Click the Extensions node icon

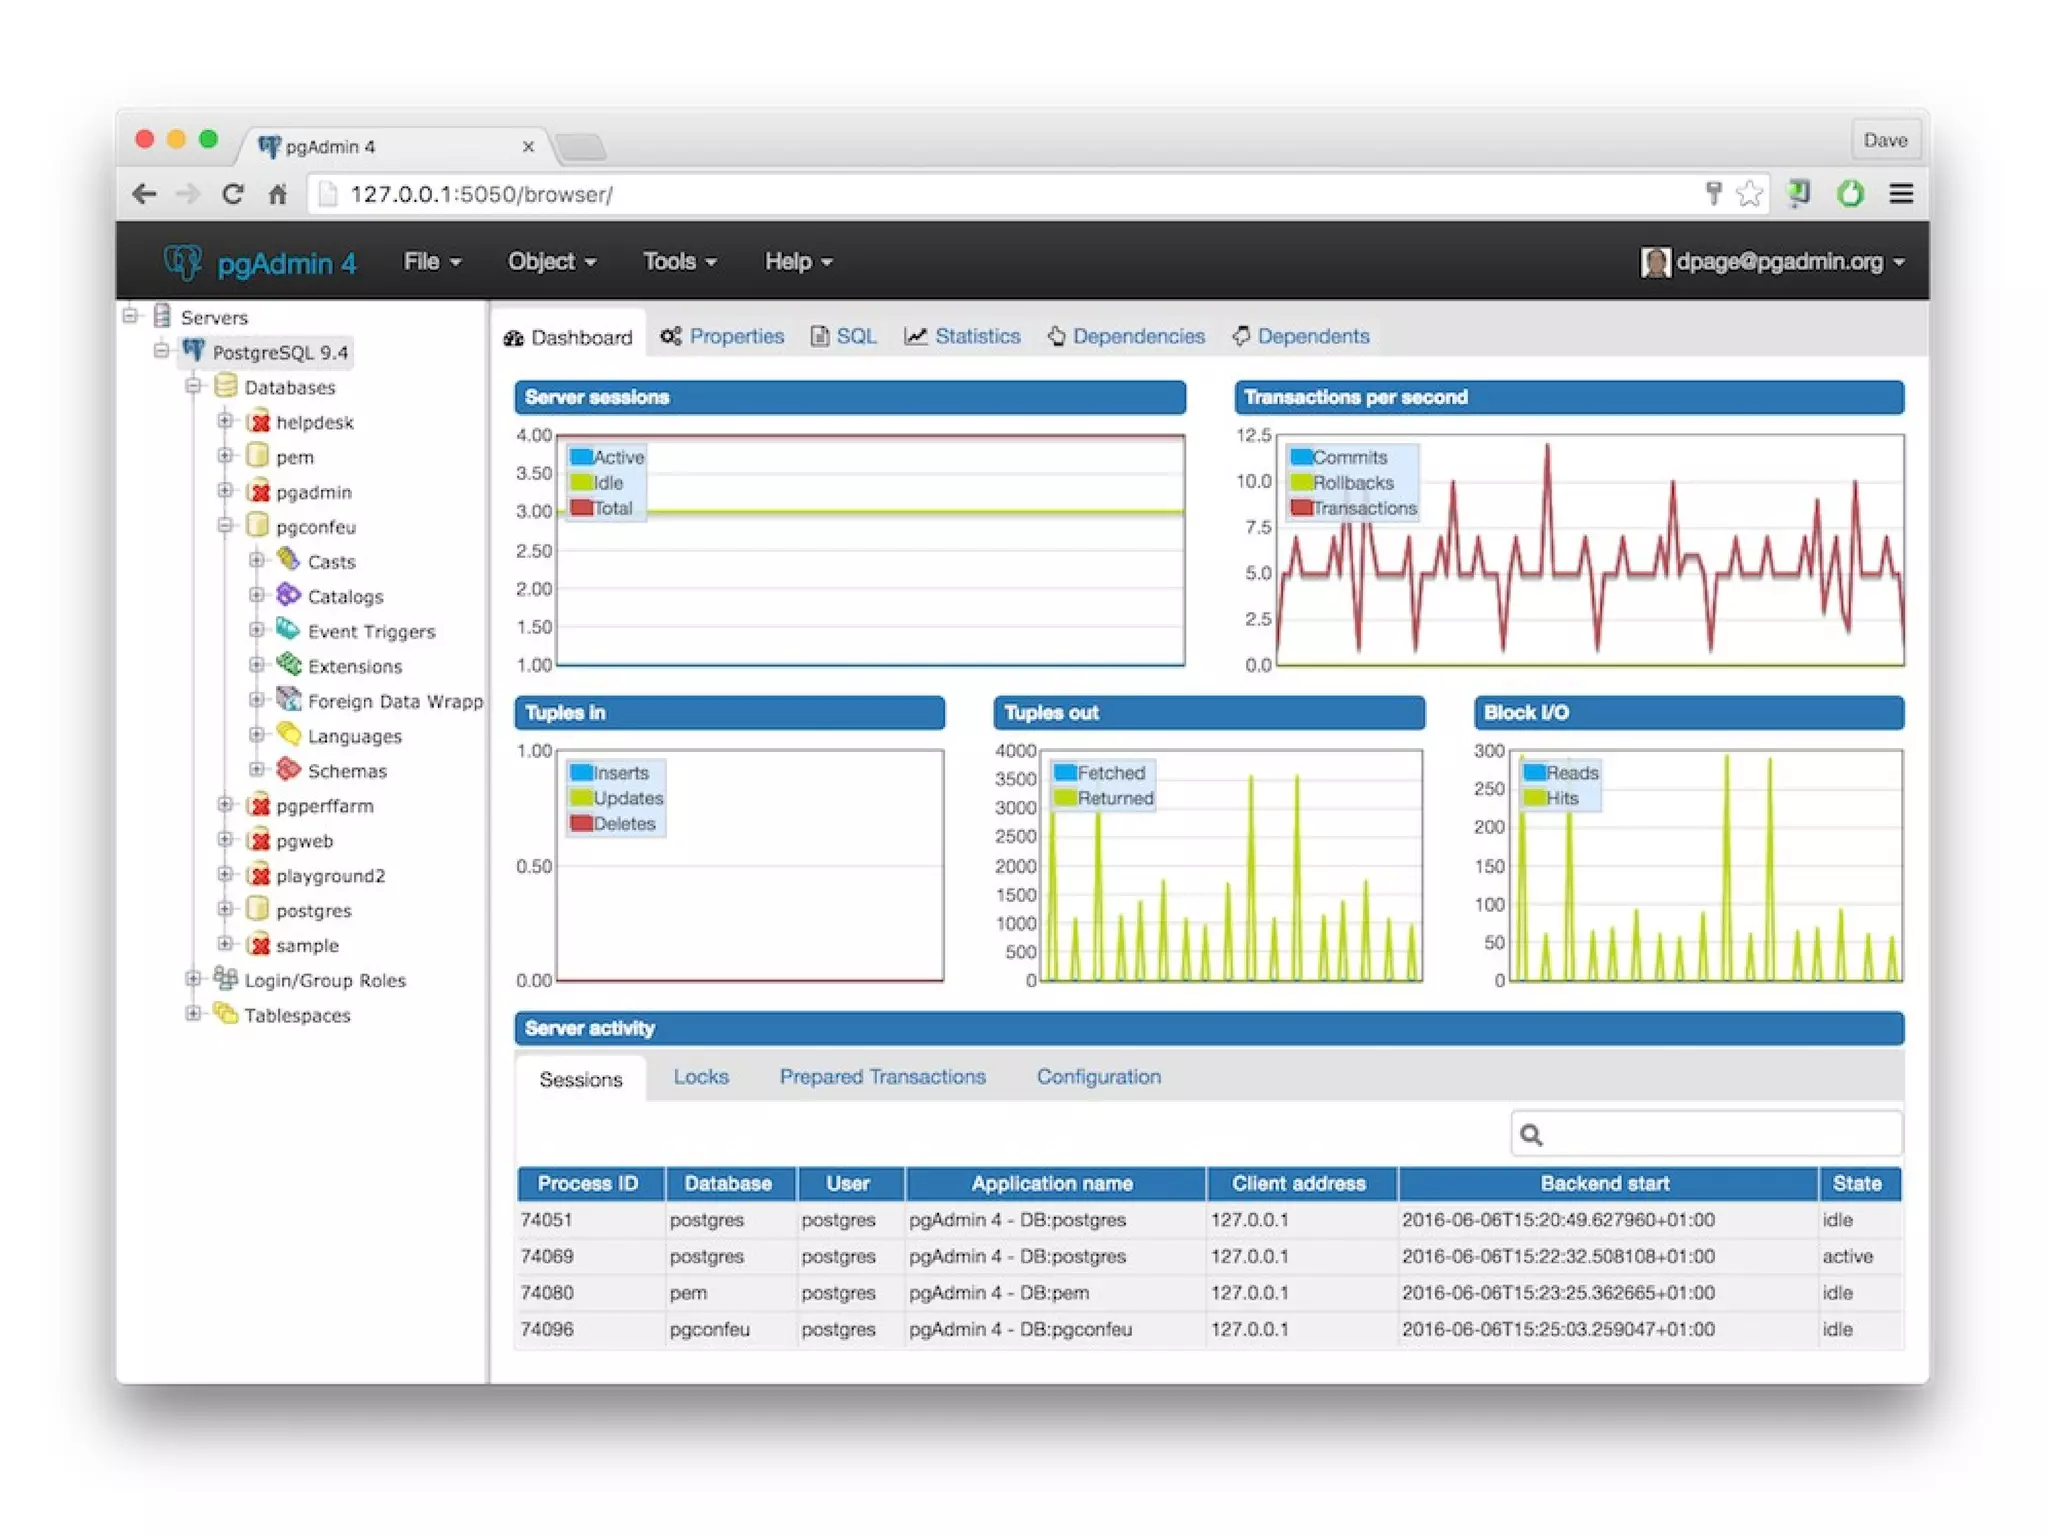coord(289,665)
